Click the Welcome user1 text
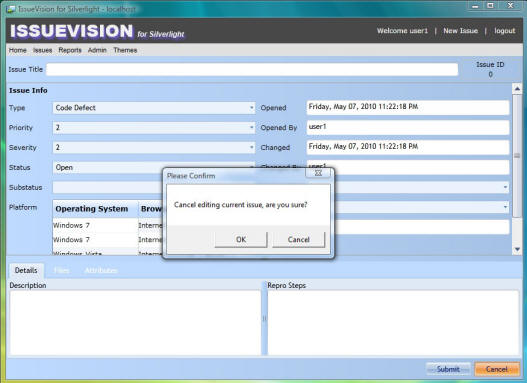Screen dimensions: 527x383 [x=402, y=31]
